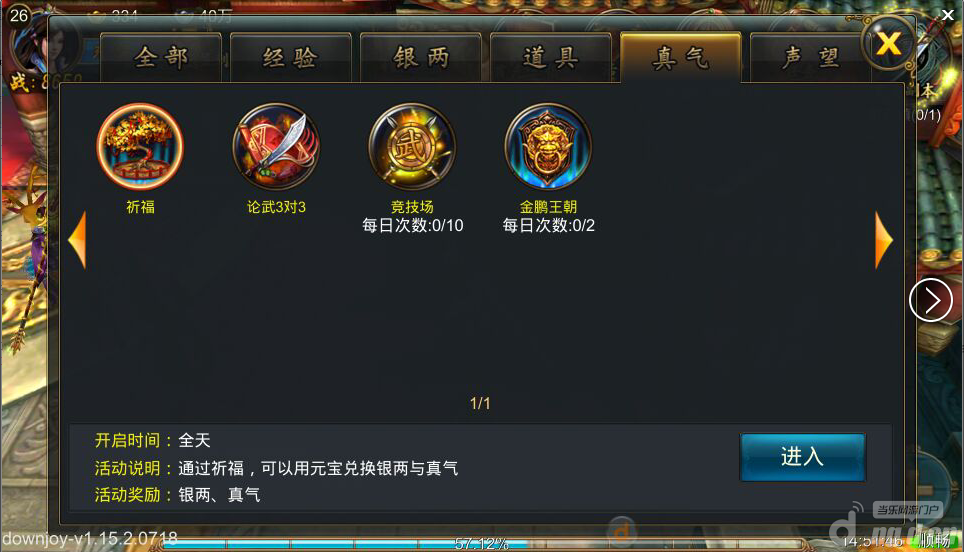Switch to the 经验 tab
This screenshot has width=964, height=552.
coord(291,58)
